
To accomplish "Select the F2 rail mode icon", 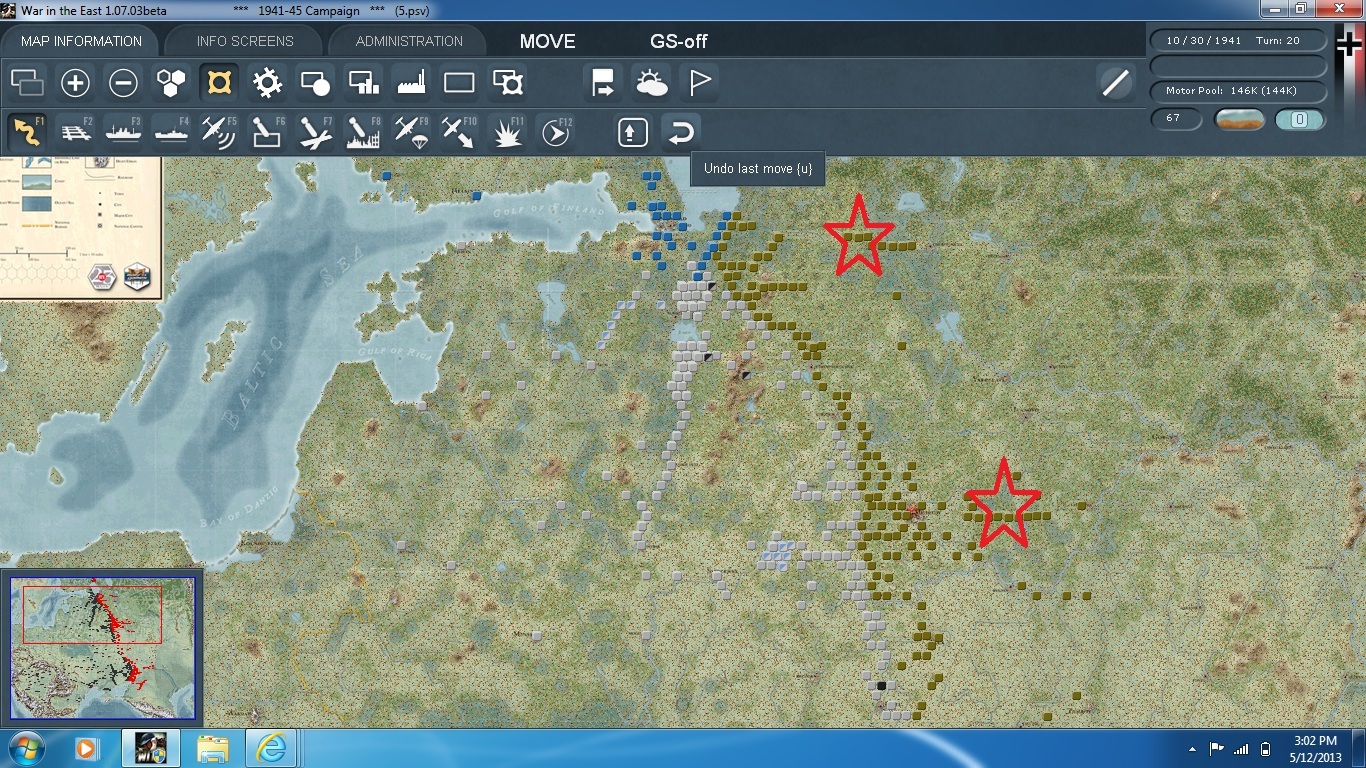I will [75, 132].
